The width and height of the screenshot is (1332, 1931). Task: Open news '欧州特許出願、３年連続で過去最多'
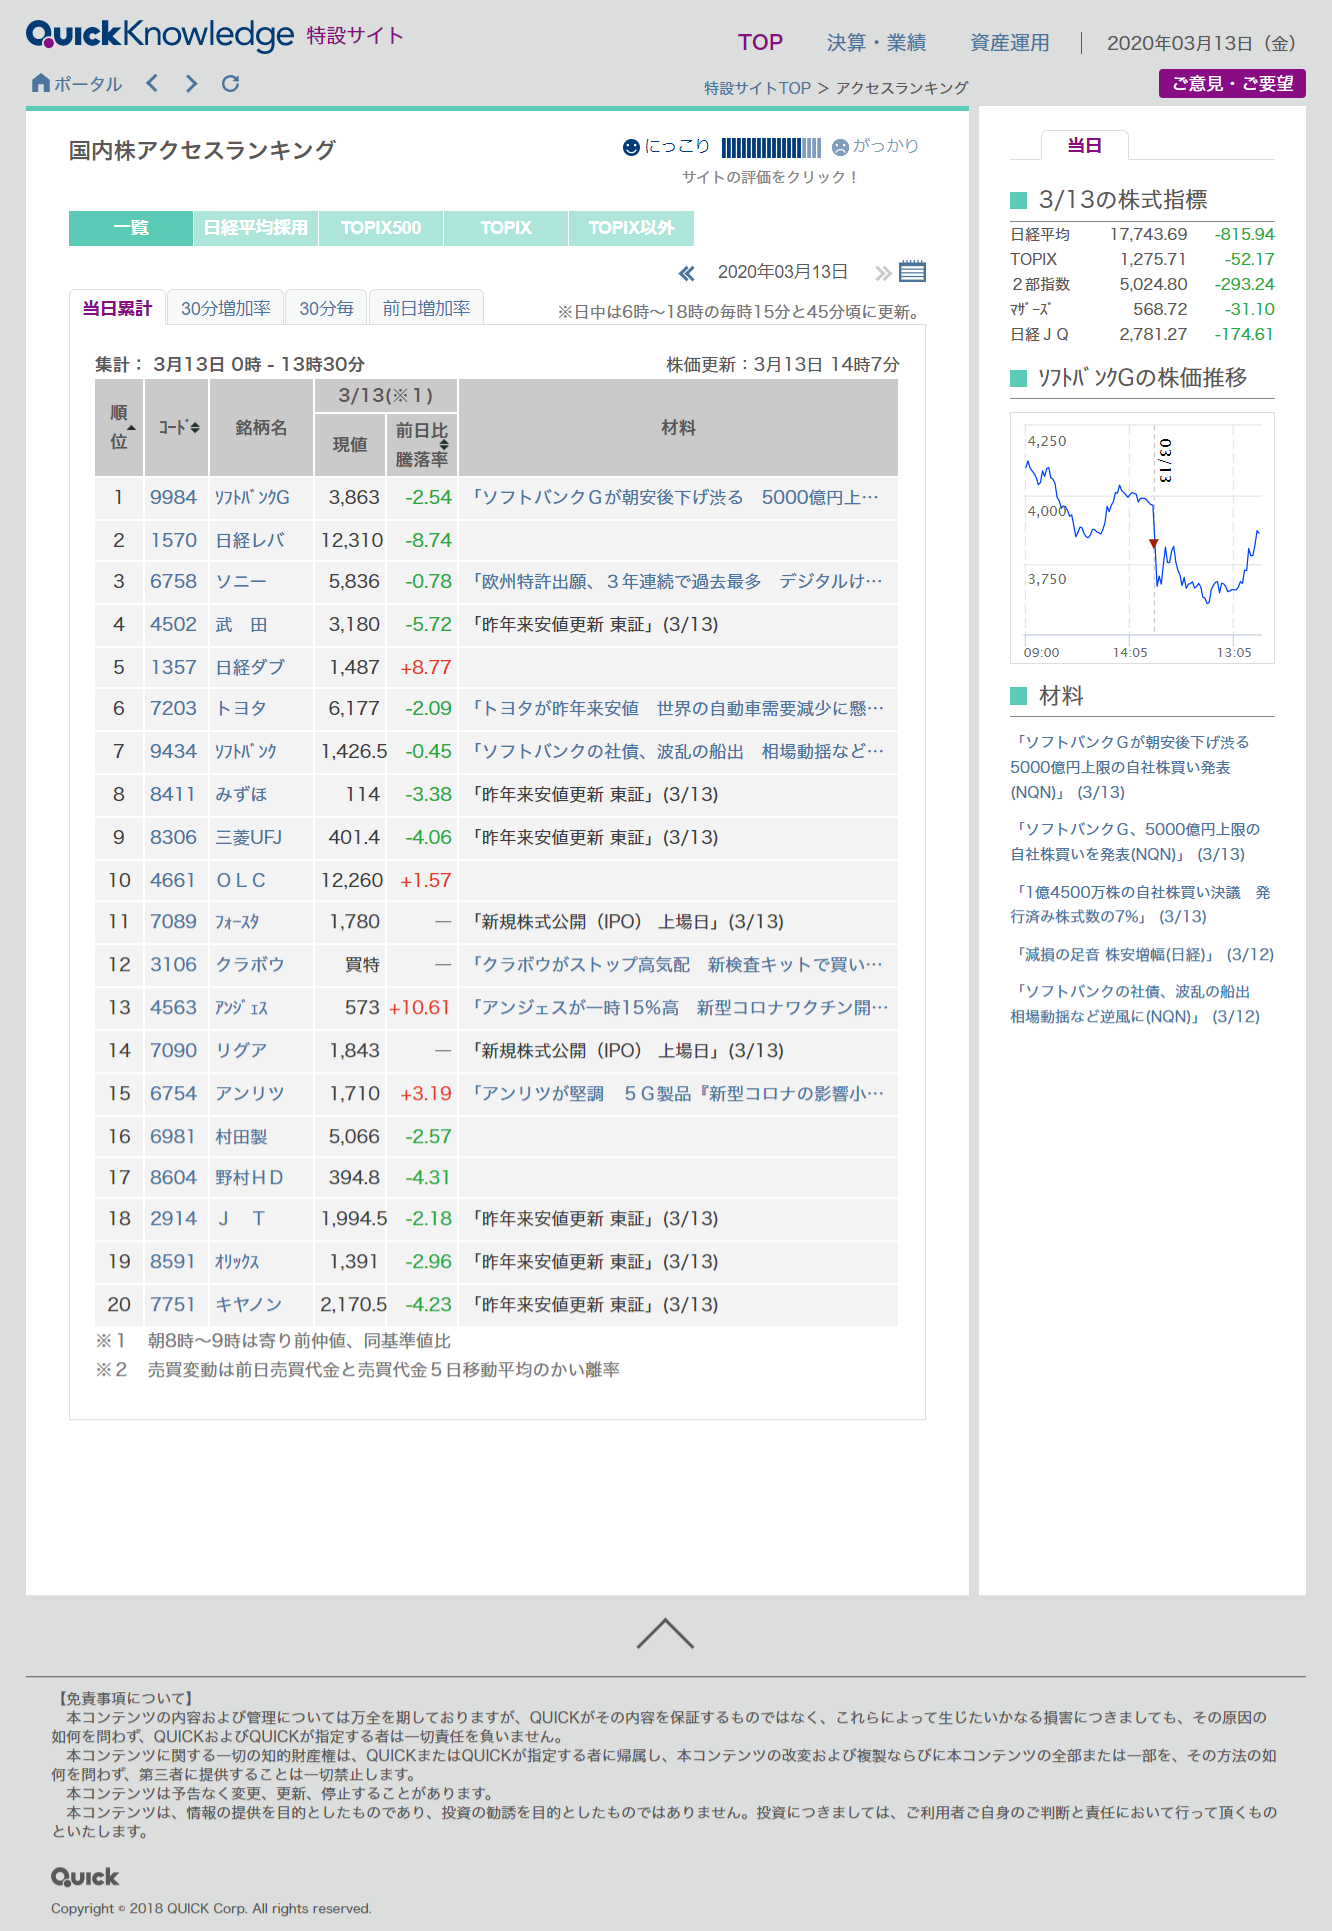[676, 581]
